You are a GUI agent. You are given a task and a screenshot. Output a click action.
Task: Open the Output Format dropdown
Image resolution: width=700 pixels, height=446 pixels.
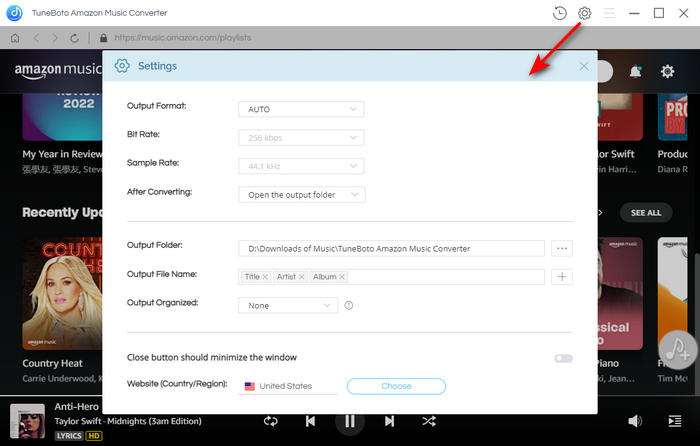(301, 109)
